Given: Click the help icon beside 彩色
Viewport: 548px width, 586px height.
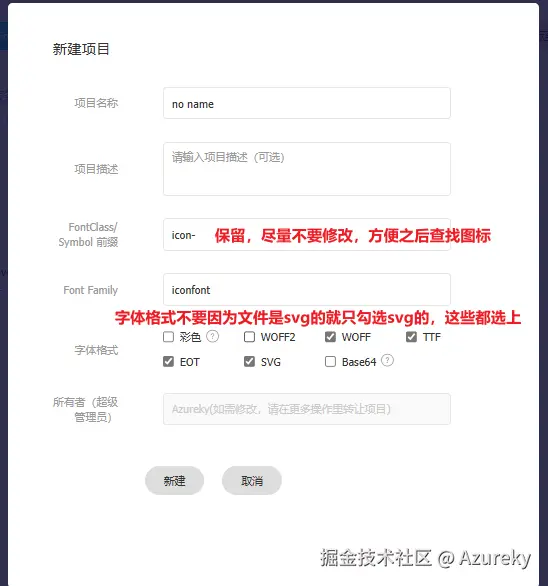Looking at the screenshot, I should (x=212, y=336).
